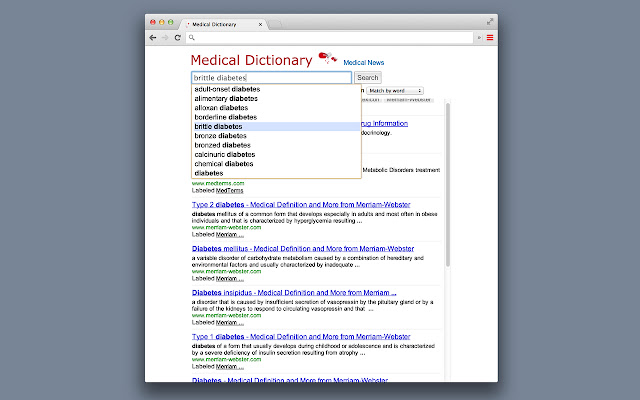Choose calcinuric diabetes suggestion

(276, 155)
